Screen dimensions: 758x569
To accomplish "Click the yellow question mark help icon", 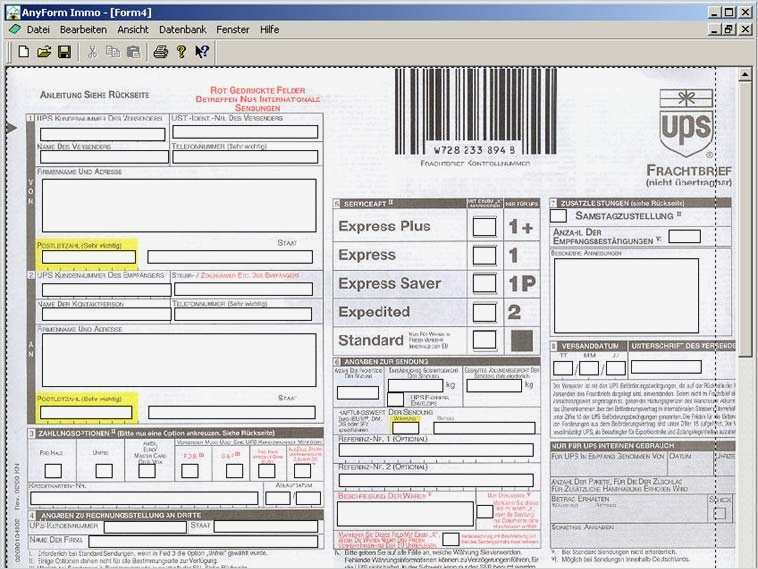I will tap(181, 51).
